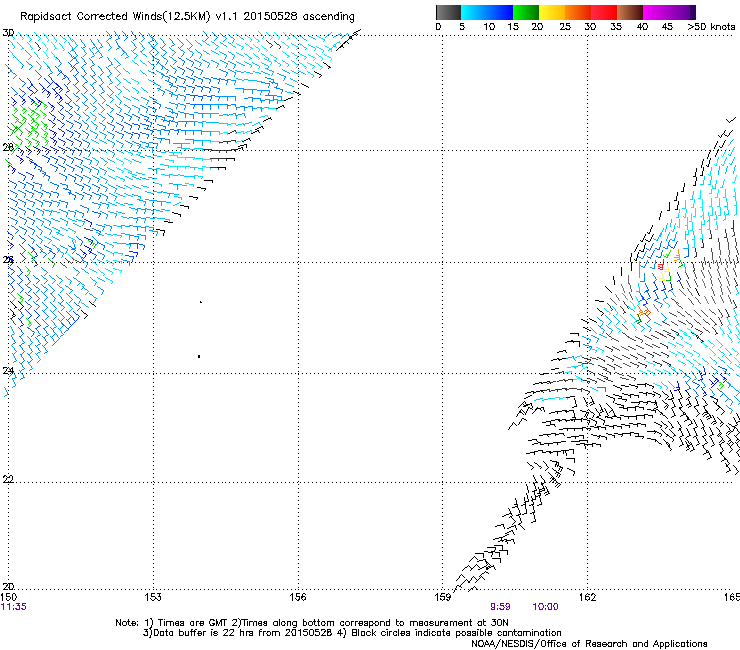Click the purple time stamp '9:59'
Screen dimensions: 740x650
[x=500, y=607]
